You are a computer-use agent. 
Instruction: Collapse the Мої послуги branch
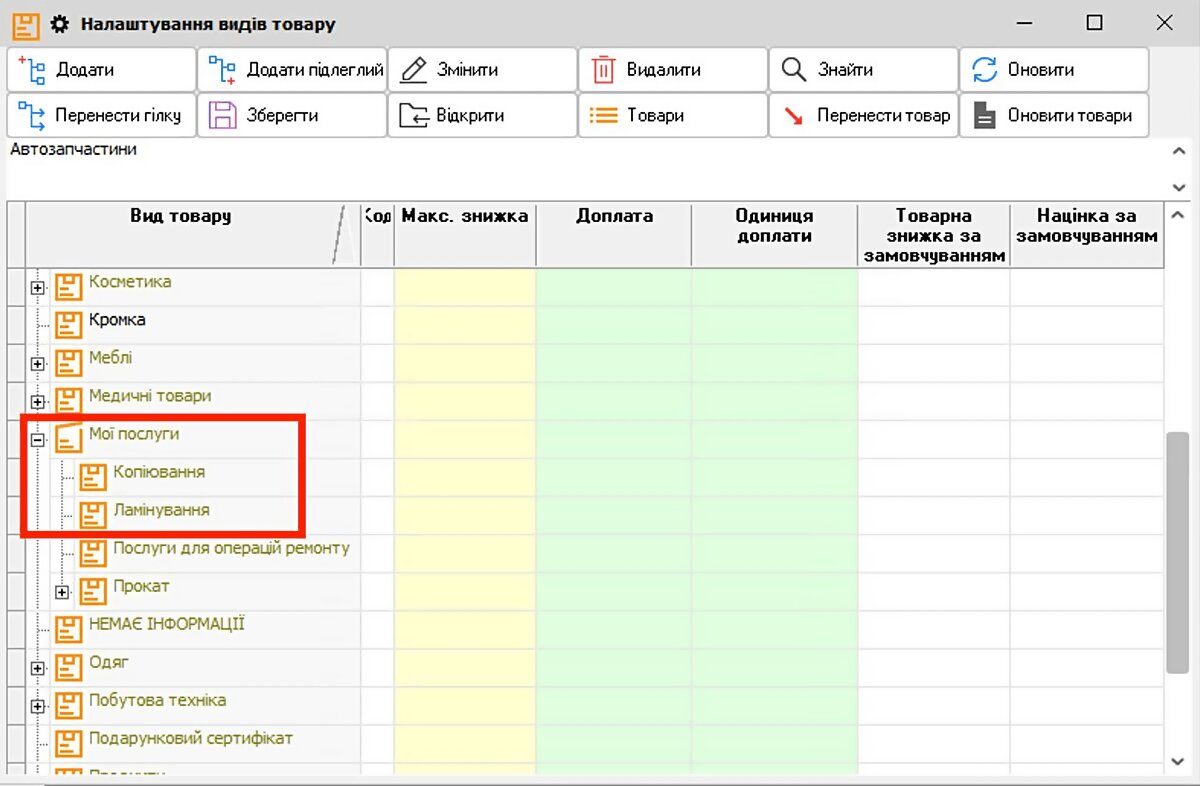click(x=38, y=440)
